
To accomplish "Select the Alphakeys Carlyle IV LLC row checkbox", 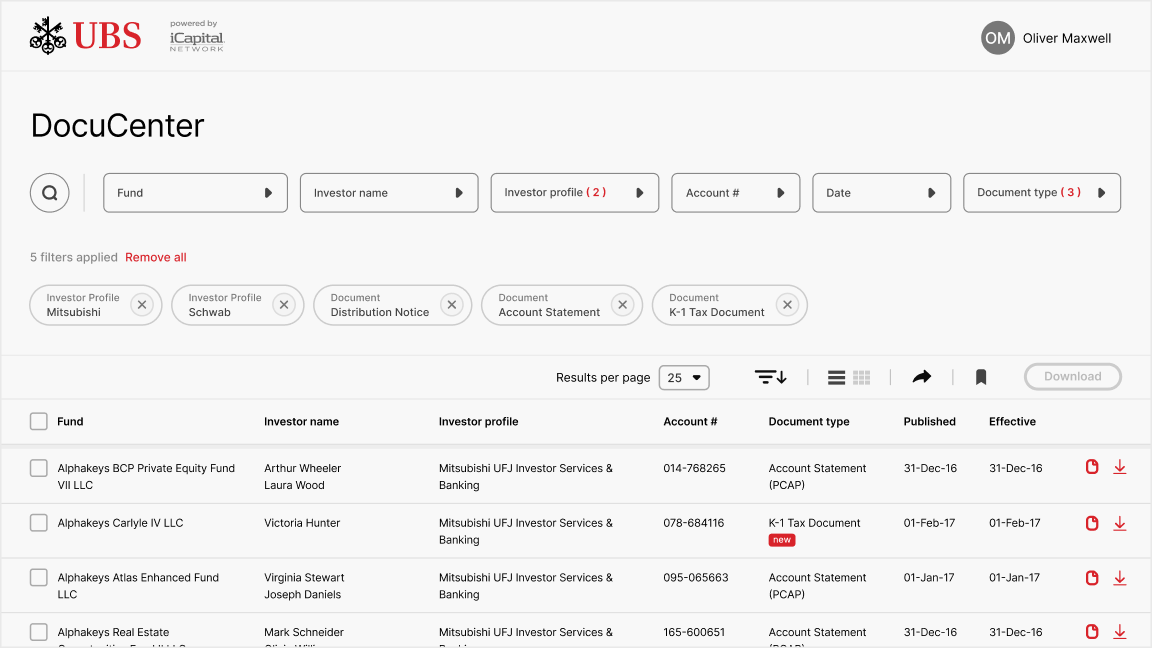I will (x=39, y=522).
